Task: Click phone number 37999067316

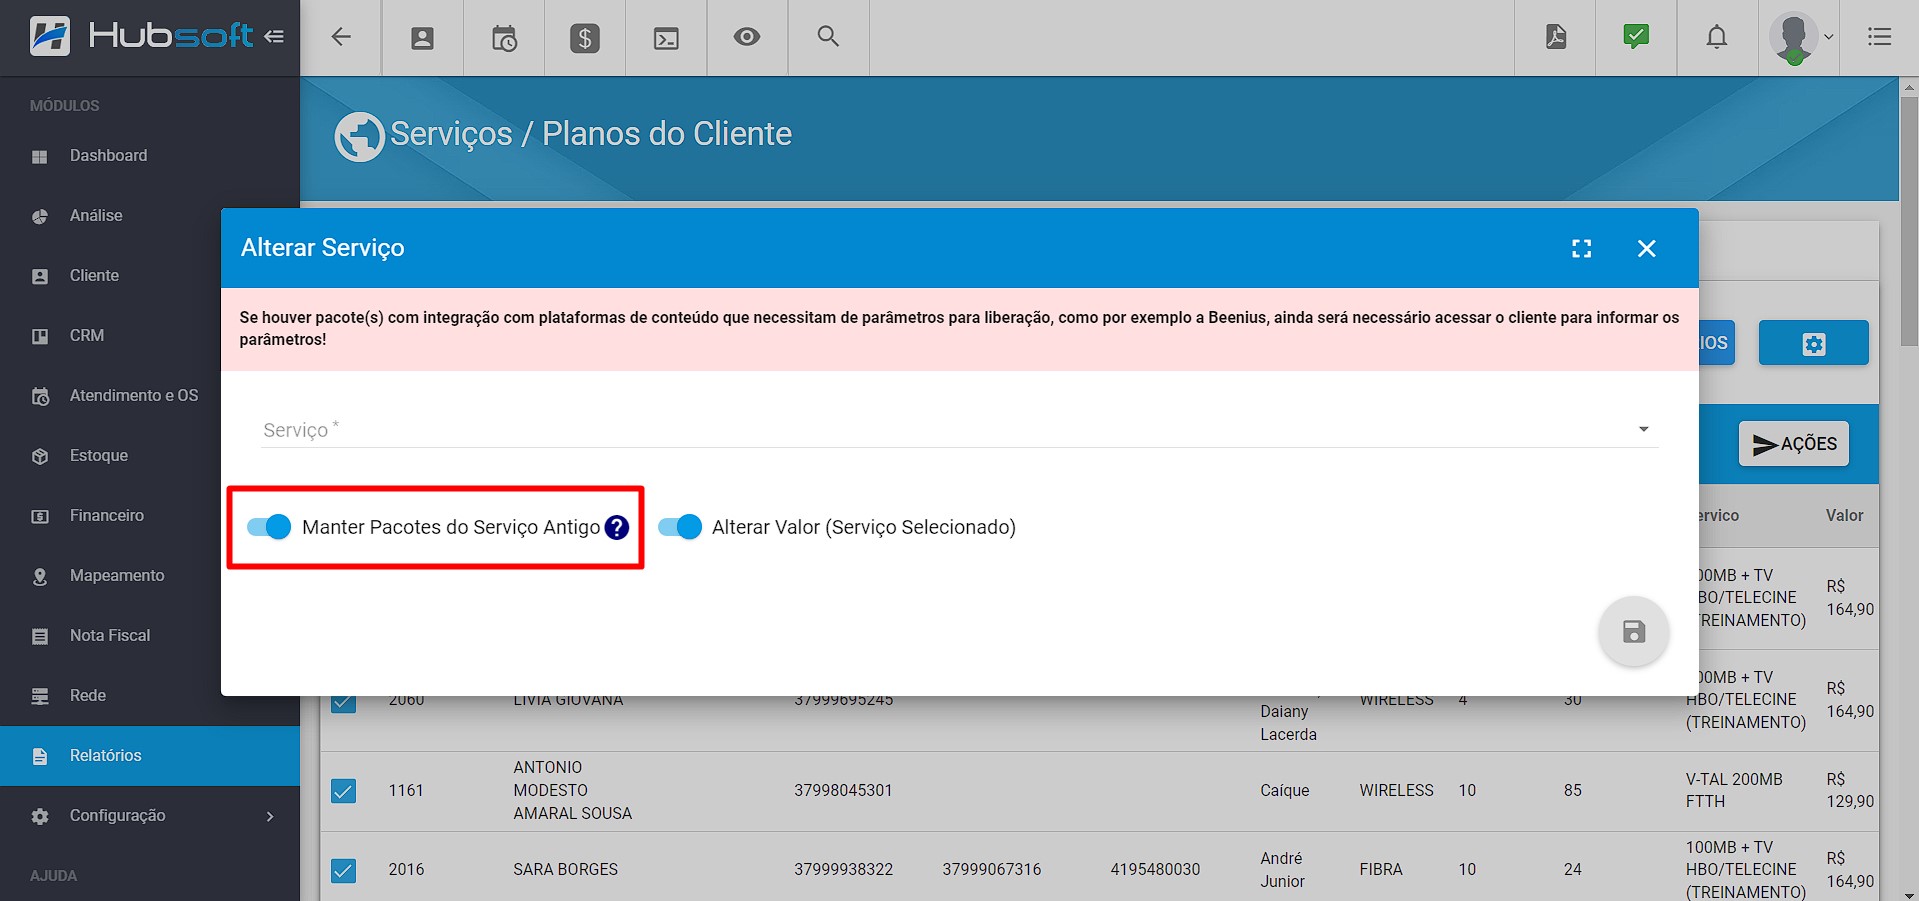Action: 991,869
